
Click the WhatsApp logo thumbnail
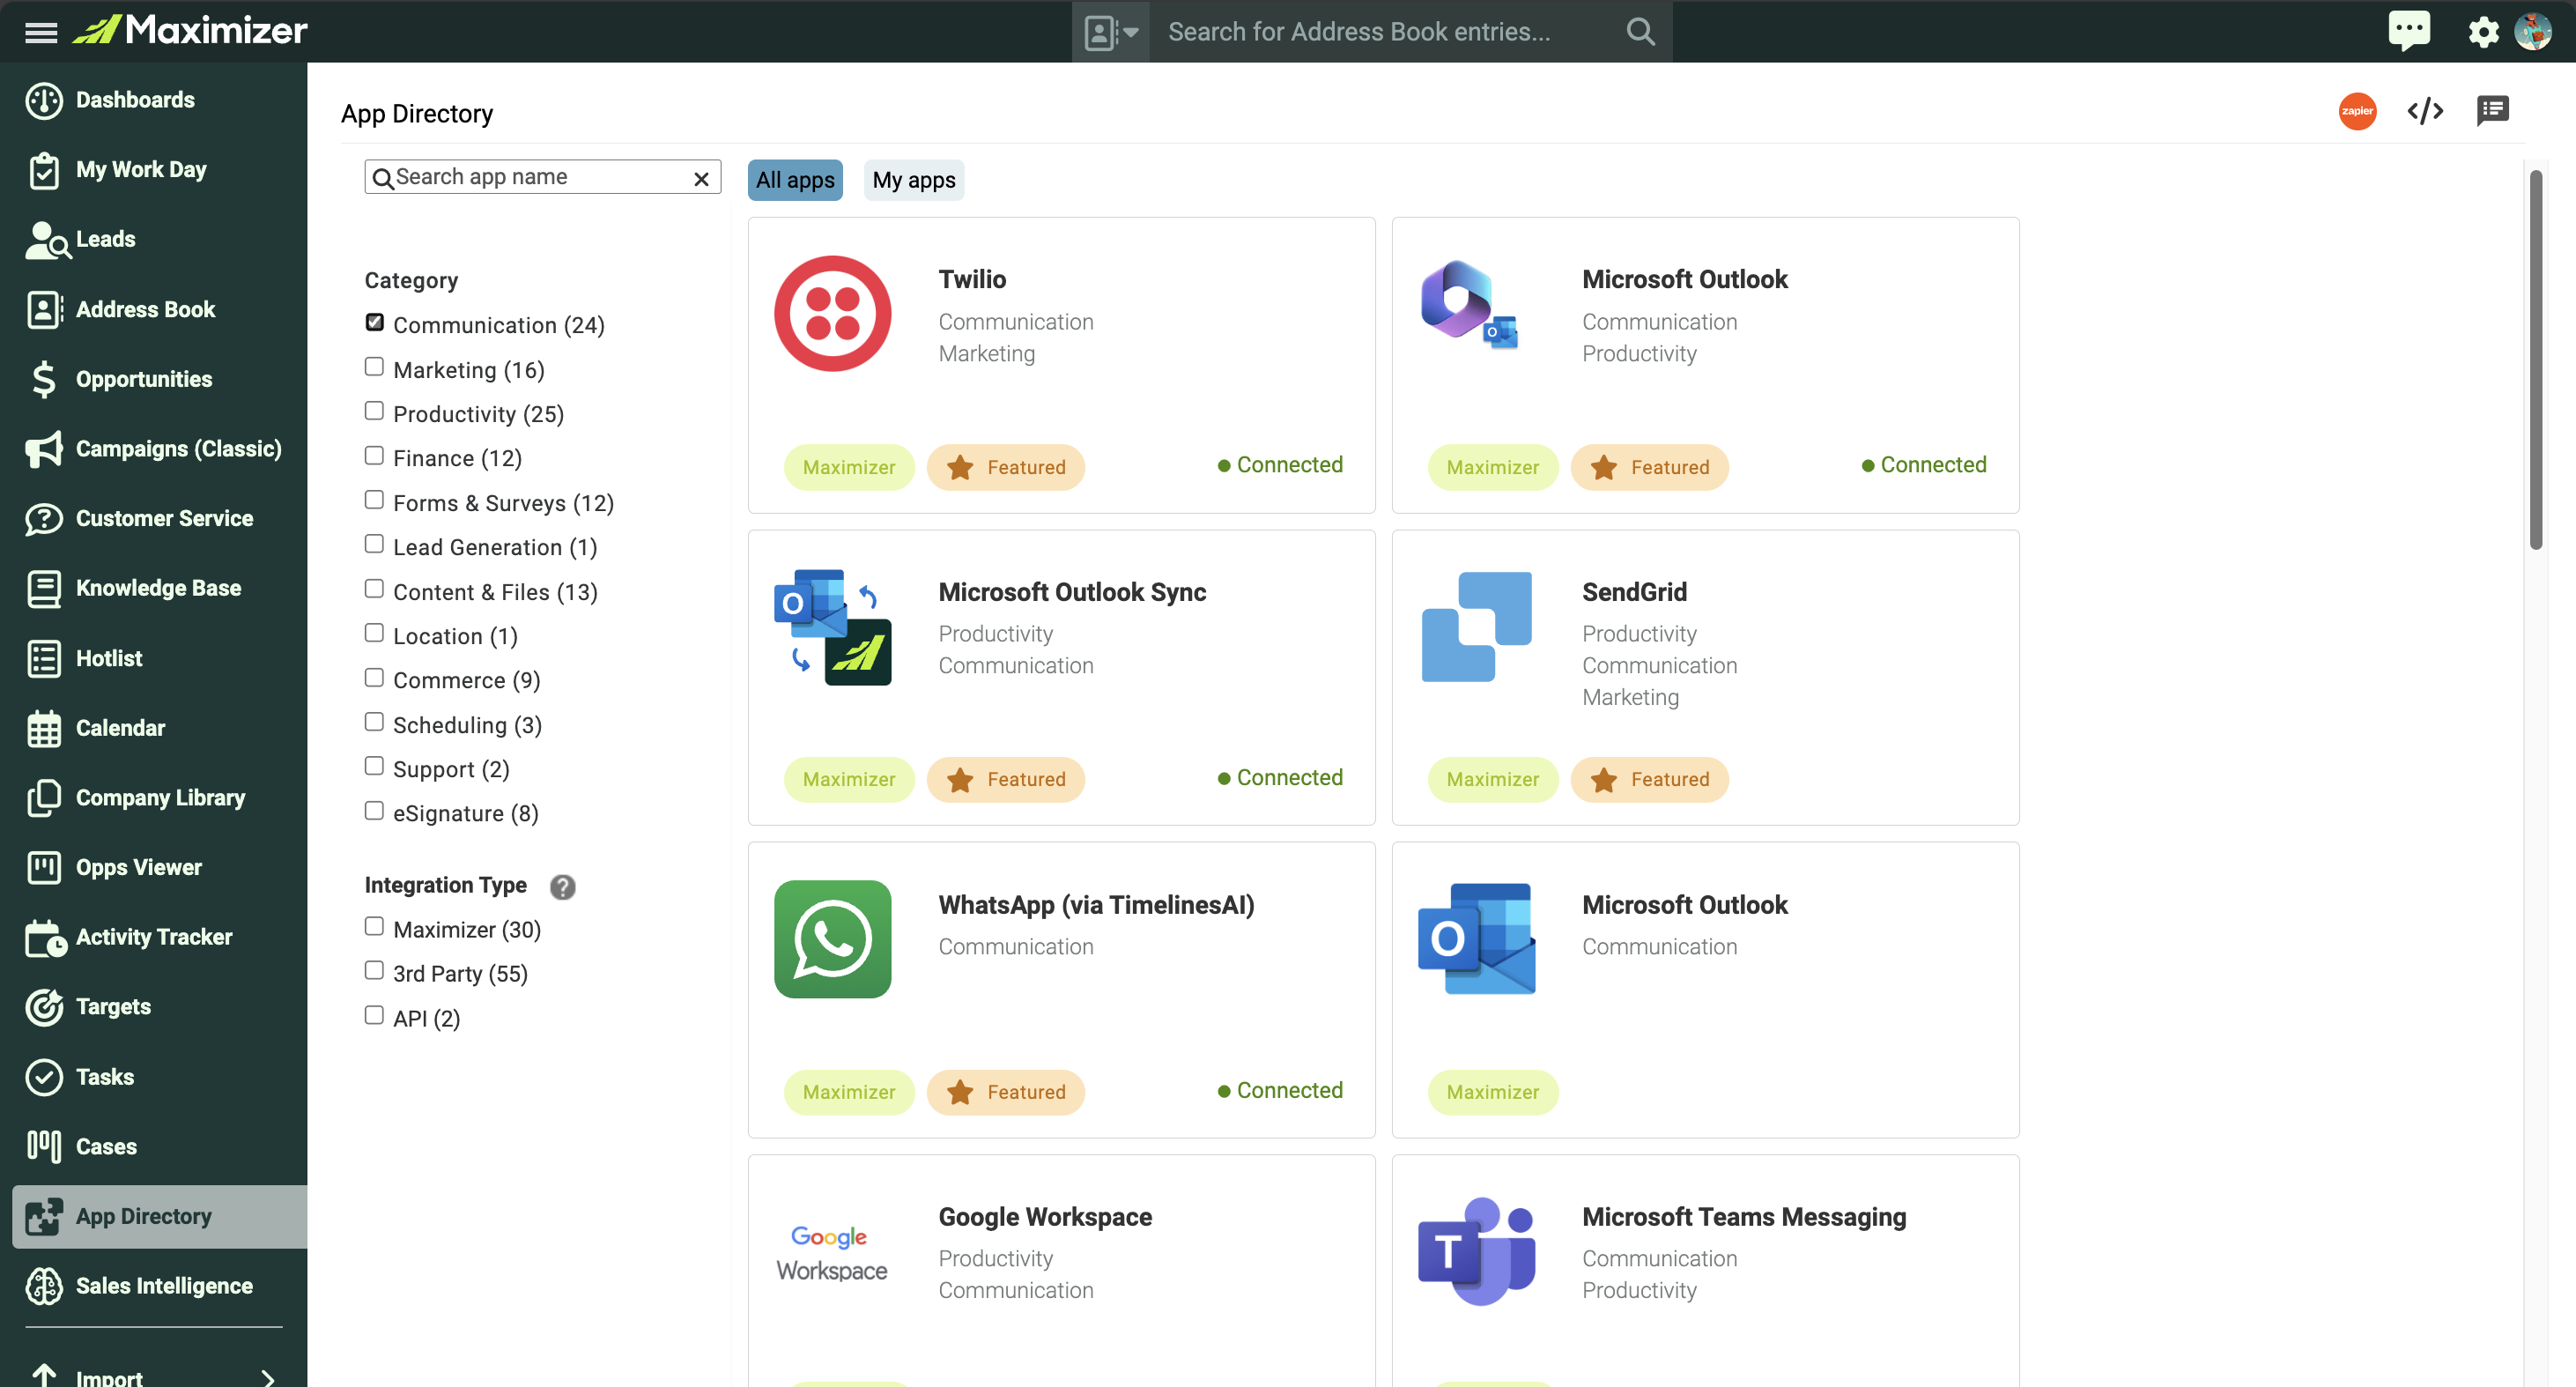pyautogui.click(x=832, y=939)
